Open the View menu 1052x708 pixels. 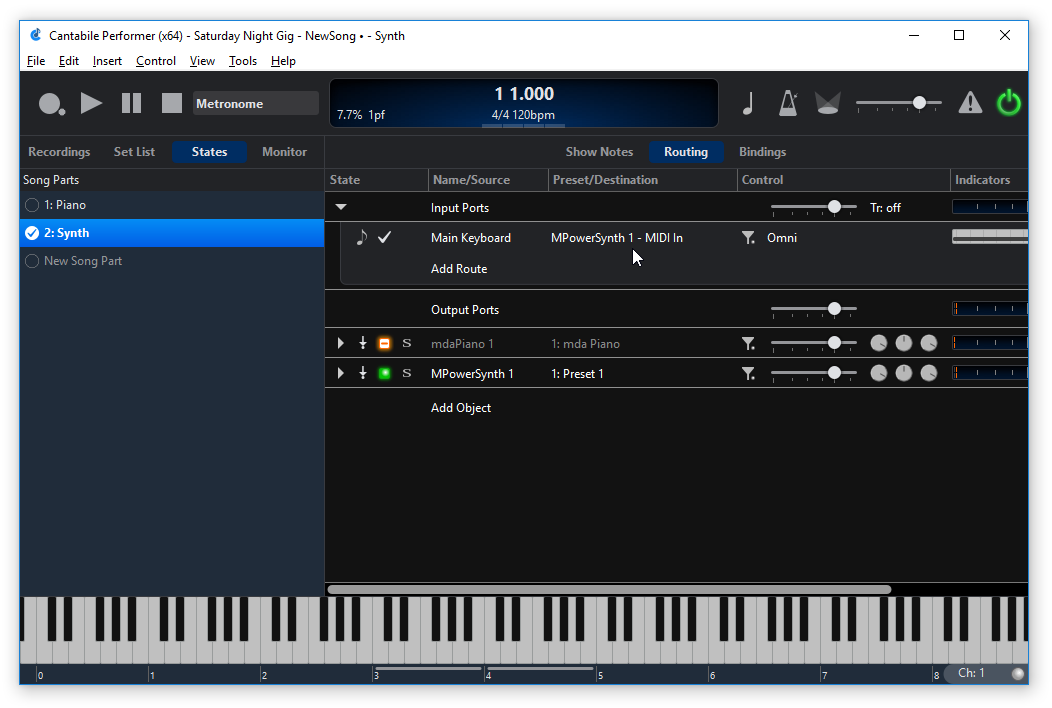[x=202, y=61]
